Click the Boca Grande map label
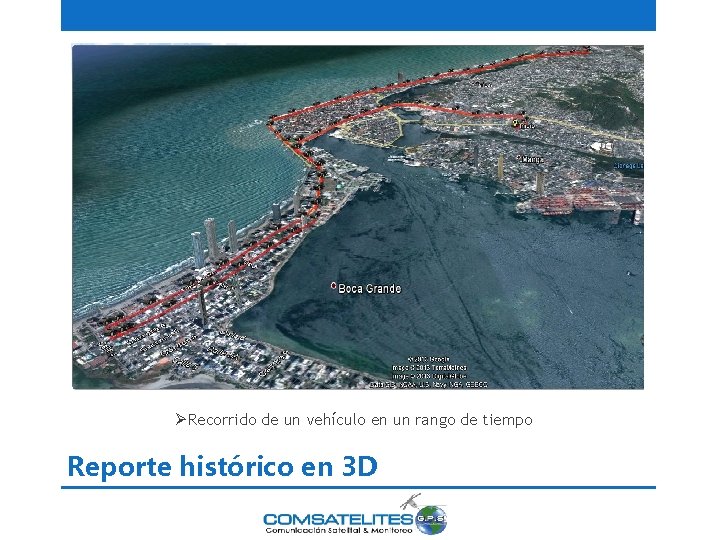Viewport: 720px width, 540px height. tap(369, 288)
